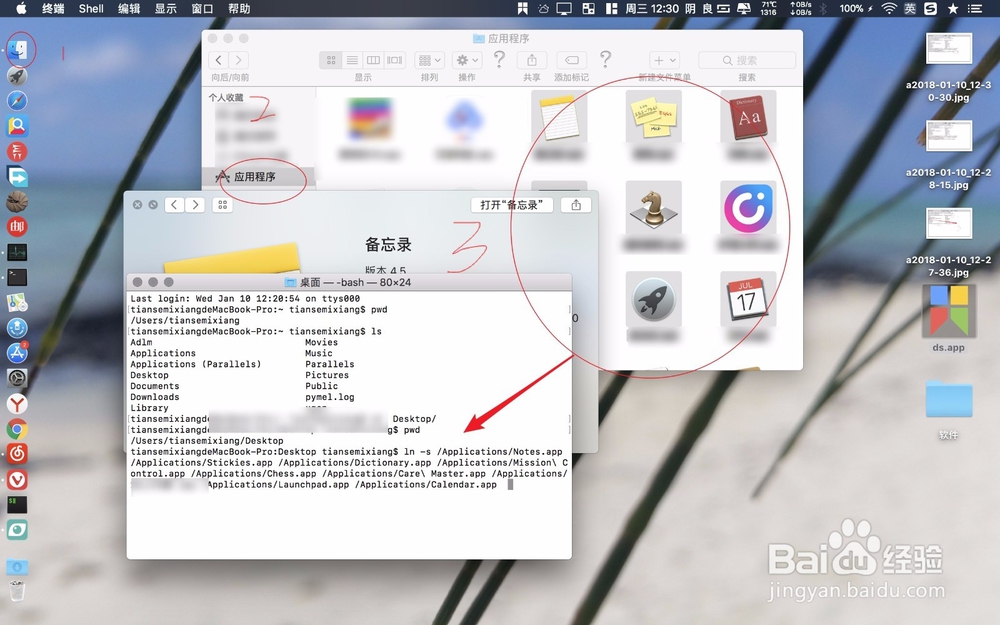Enable icon view in the Finder toolbar
The height and width of the screenshot is (625, 1000).
click(331, 60)
